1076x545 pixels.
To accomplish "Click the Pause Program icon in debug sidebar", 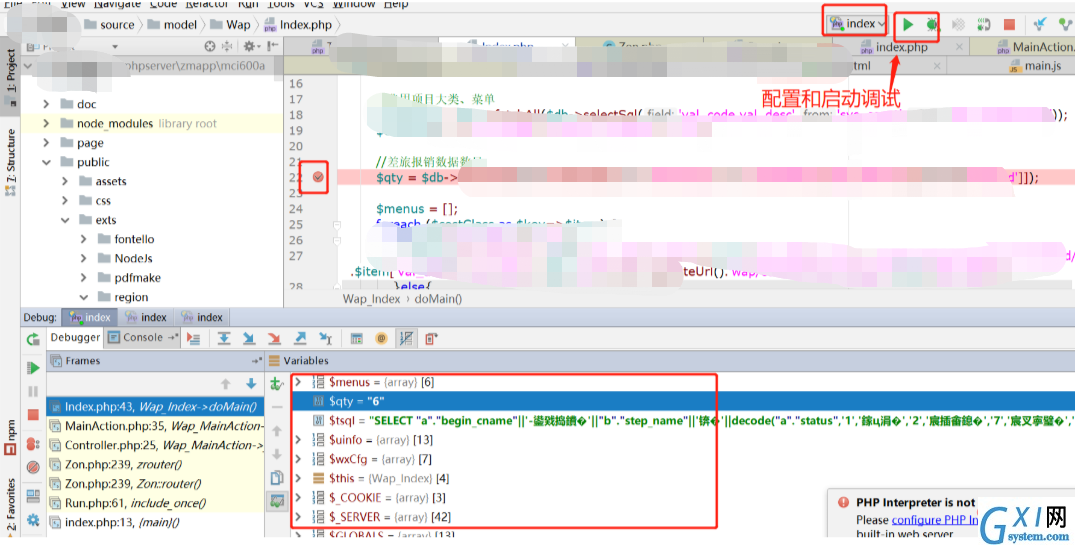I will (33, 391).
